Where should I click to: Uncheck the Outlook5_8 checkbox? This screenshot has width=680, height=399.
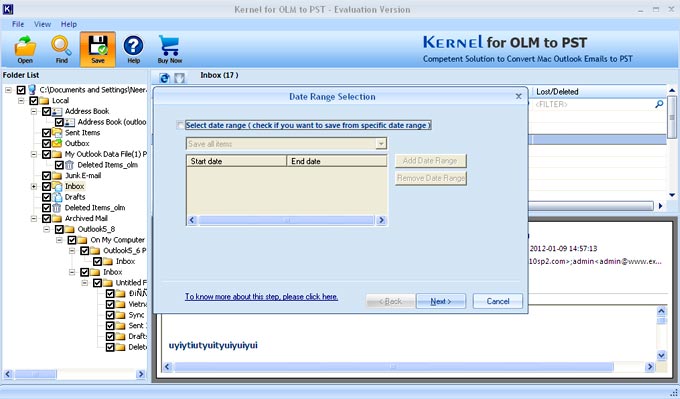pyautogui.click(x=59, y=229)
